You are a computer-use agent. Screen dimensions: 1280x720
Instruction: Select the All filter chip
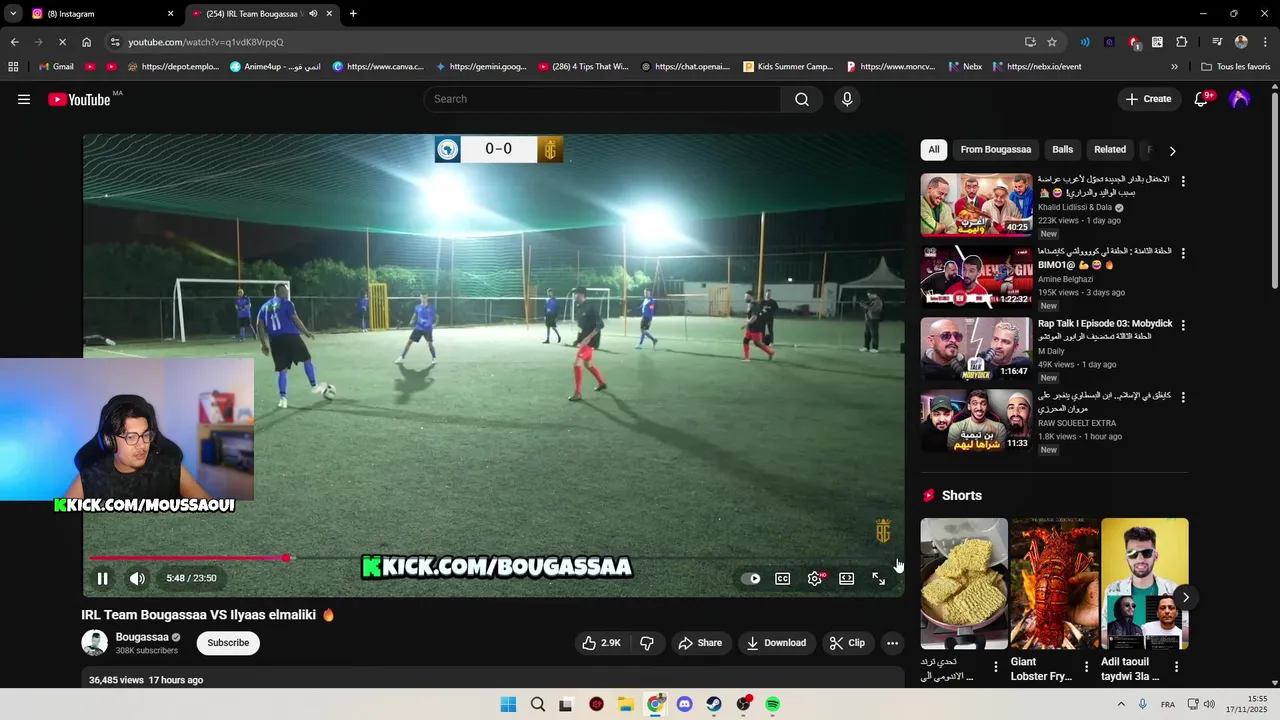click(934, 150)
